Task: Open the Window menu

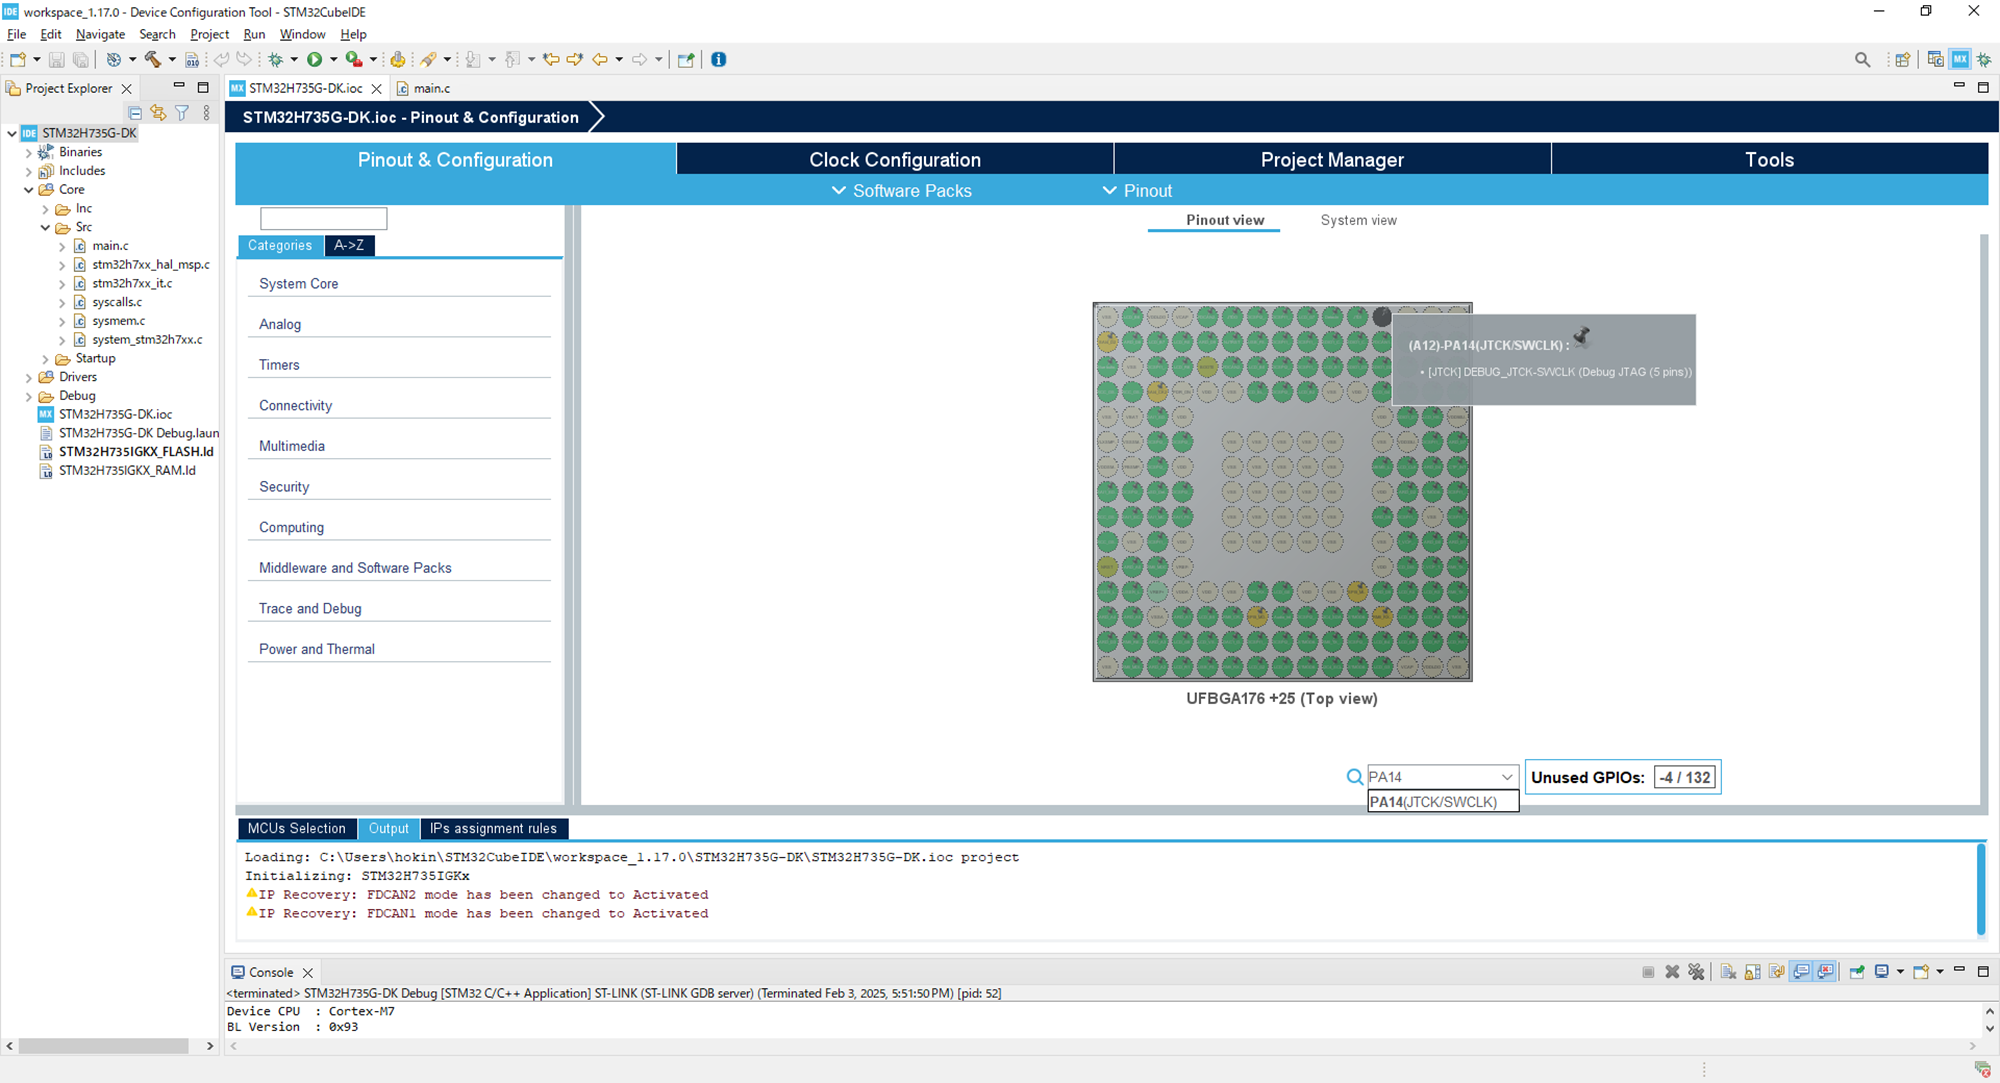Action: (302, 34)
